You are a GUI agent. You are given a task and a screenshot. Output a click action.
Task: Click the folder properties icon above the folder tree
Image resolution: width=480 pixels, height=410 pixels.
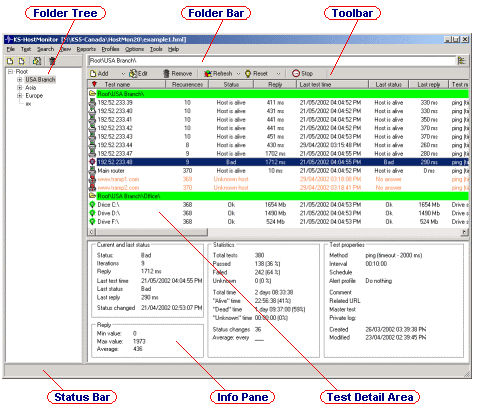(37, 61)
